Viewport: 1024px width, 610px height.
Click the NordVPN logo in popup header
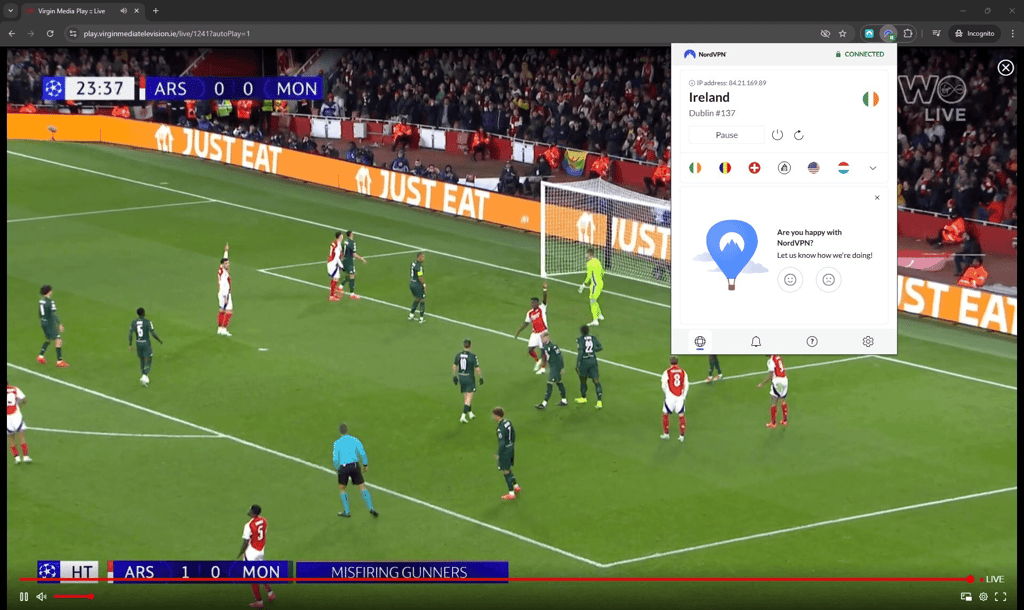(x=705, y=54)
